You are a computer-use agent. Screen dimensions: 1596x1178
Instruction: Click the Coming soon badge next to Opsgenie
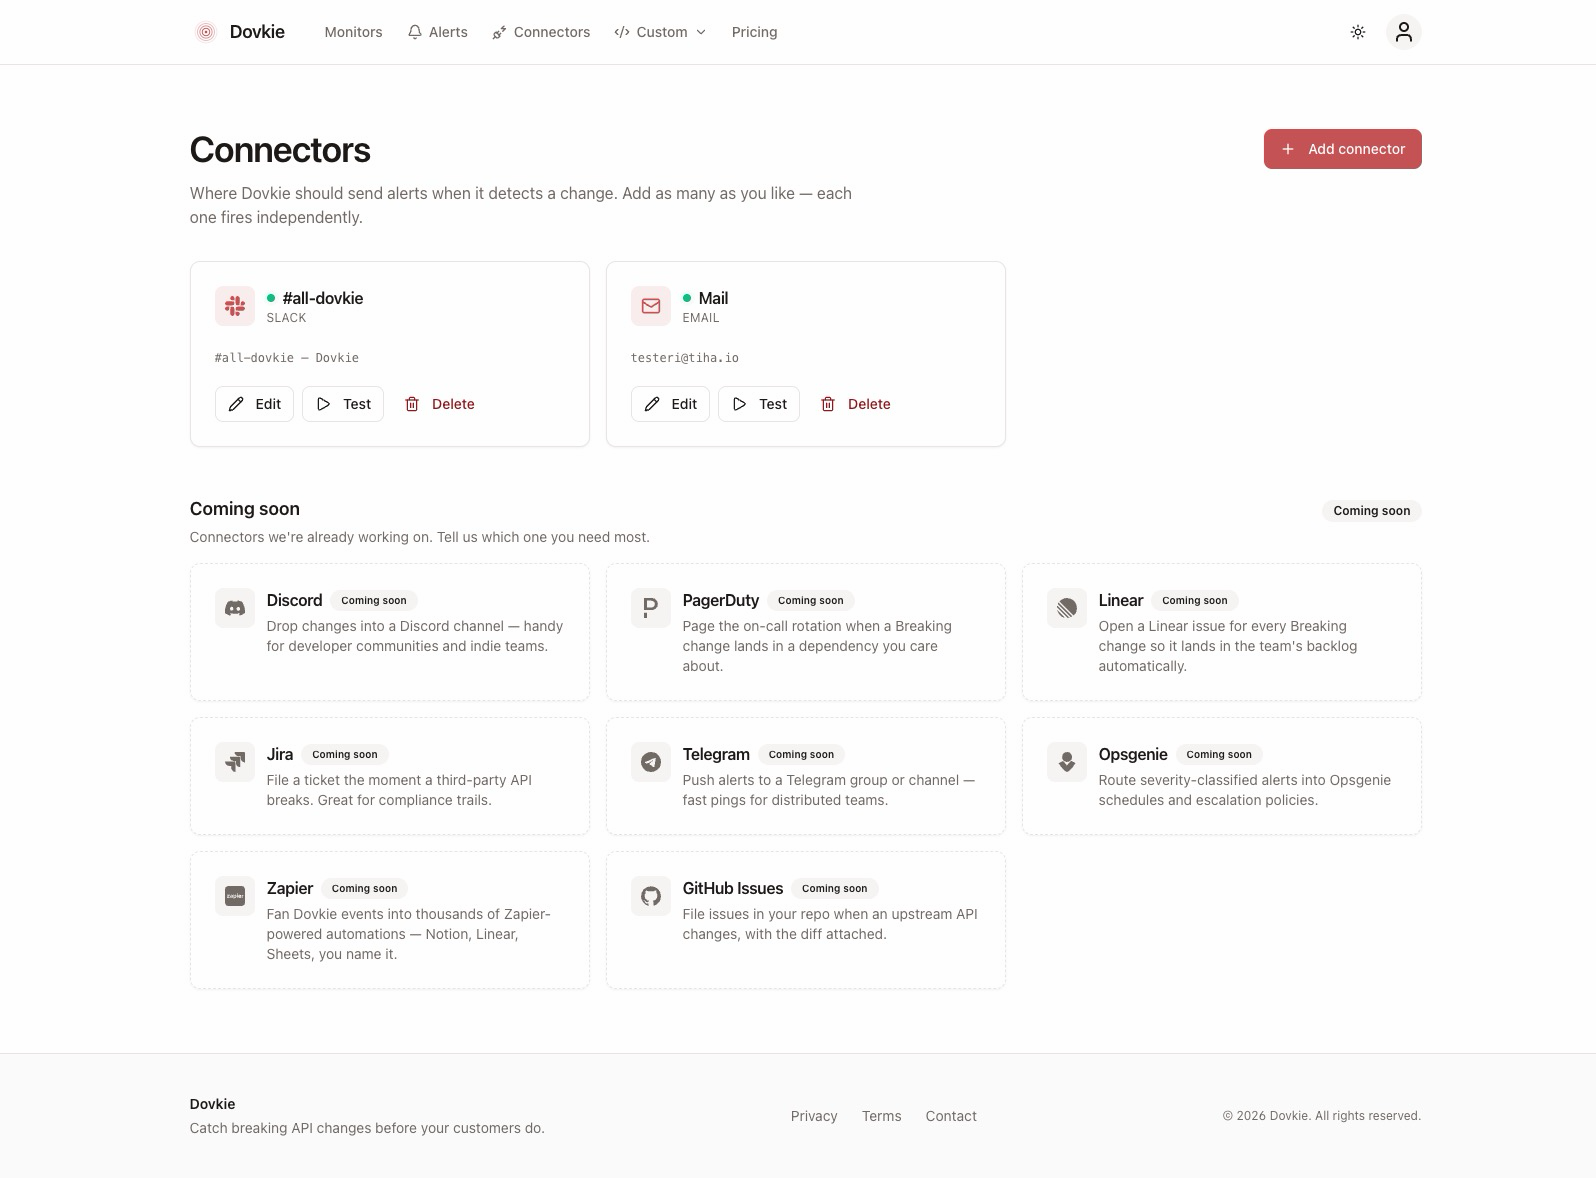tap(1219, 755)
